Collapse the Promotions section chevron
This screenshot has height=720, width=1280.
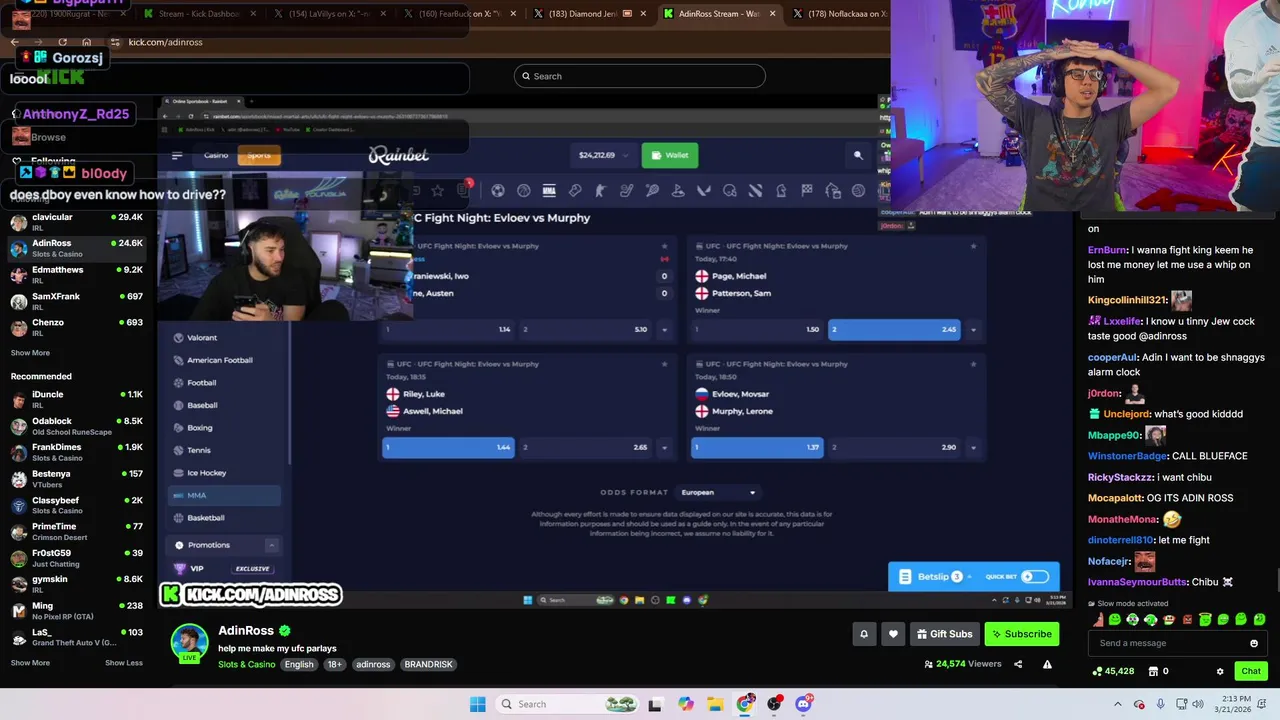(x=271, y=545)
